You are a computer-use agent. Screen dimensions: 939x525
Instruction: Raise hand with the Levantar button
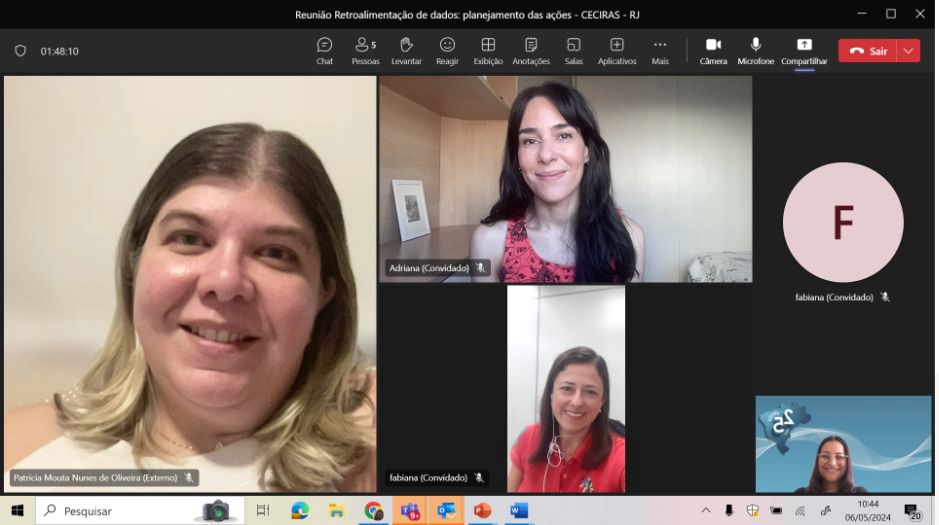(406, 50)
